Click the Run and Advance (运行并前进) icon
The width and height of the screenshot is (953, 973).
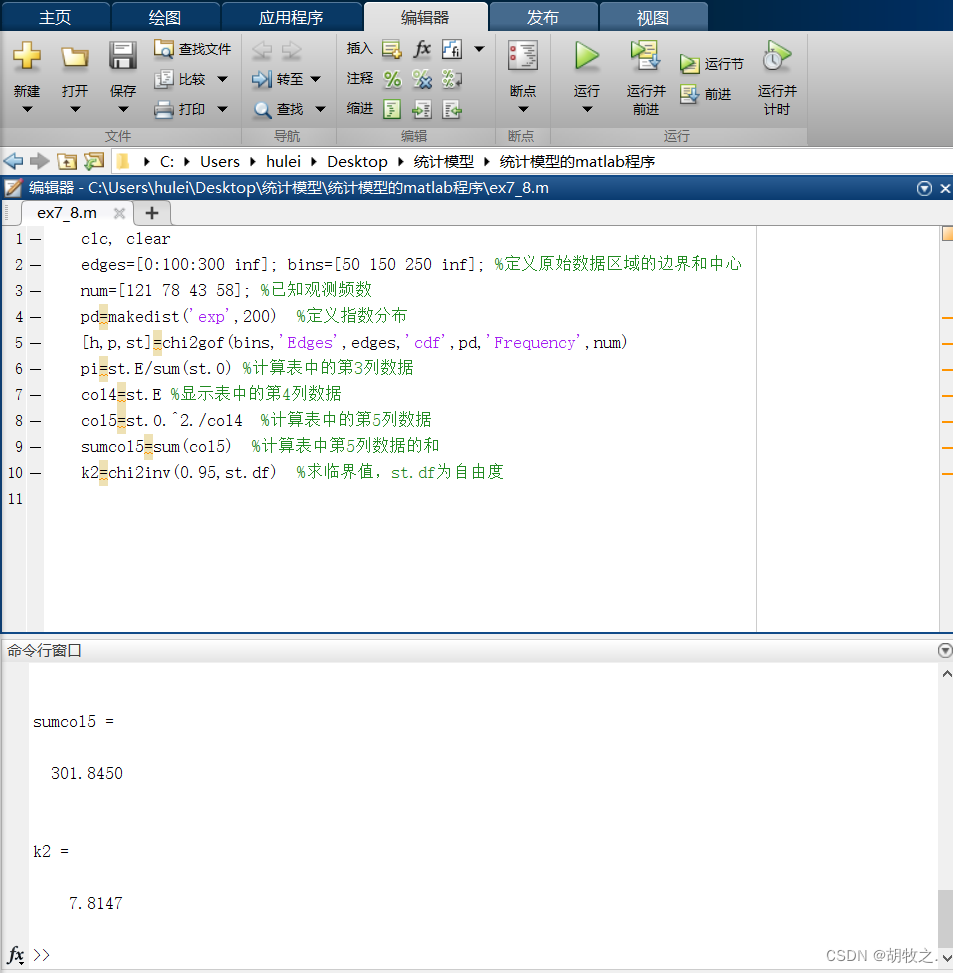tap(645, 56)
